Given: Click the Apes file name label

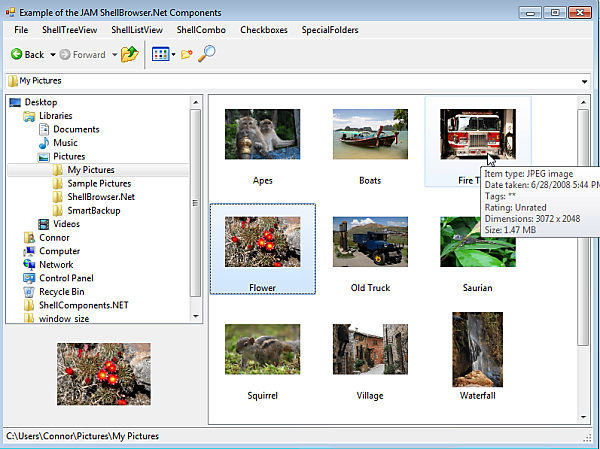Looking at the screenshot, I should pos(262,181).
